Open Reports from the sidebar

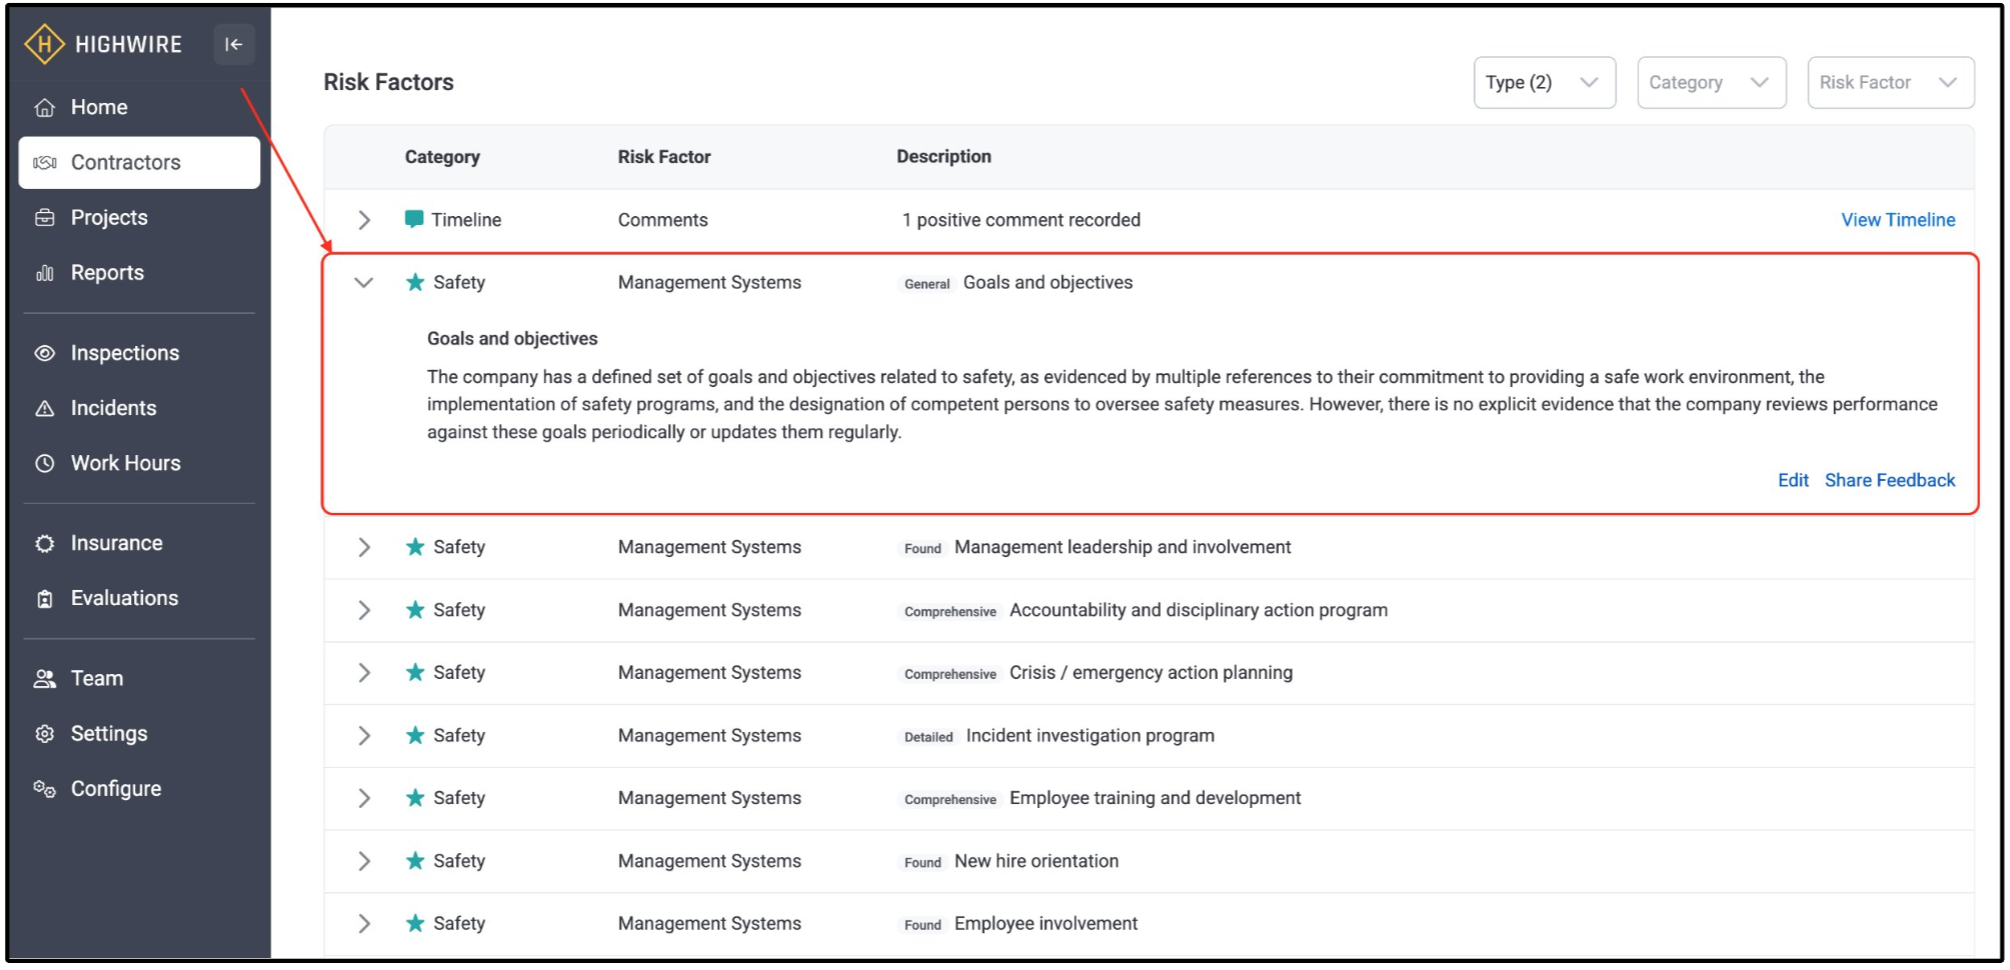click(139, 273)
